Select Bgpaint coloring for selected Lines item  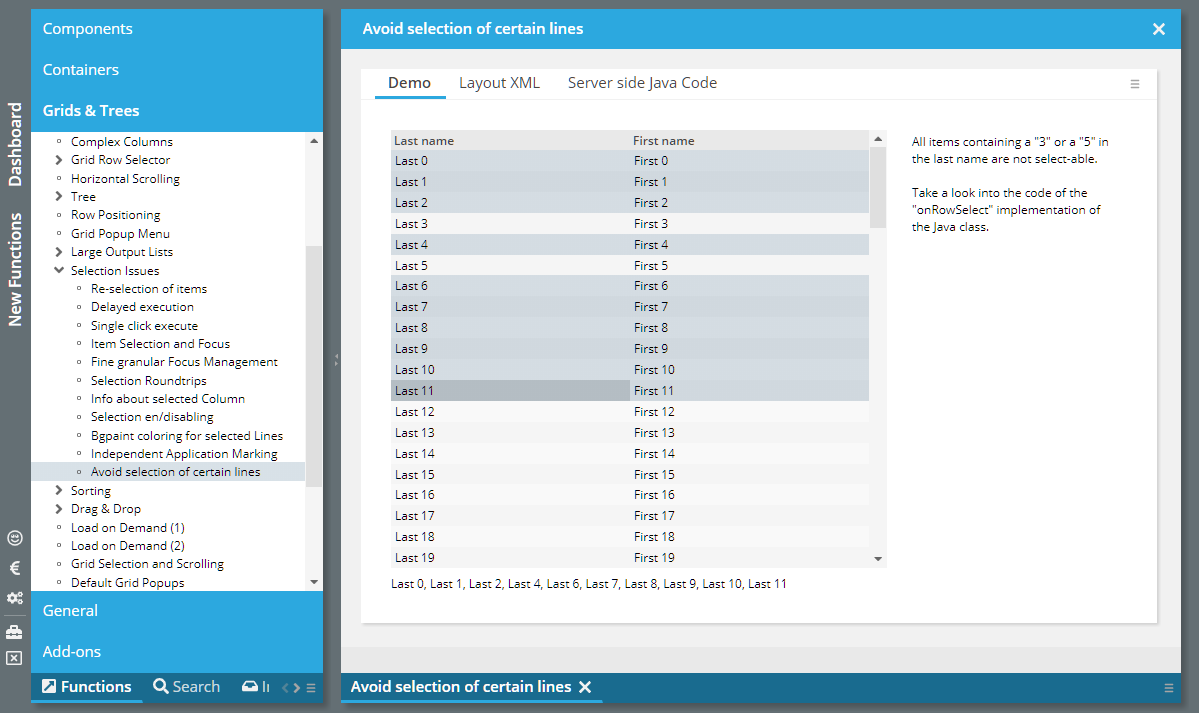pos(186,436)
